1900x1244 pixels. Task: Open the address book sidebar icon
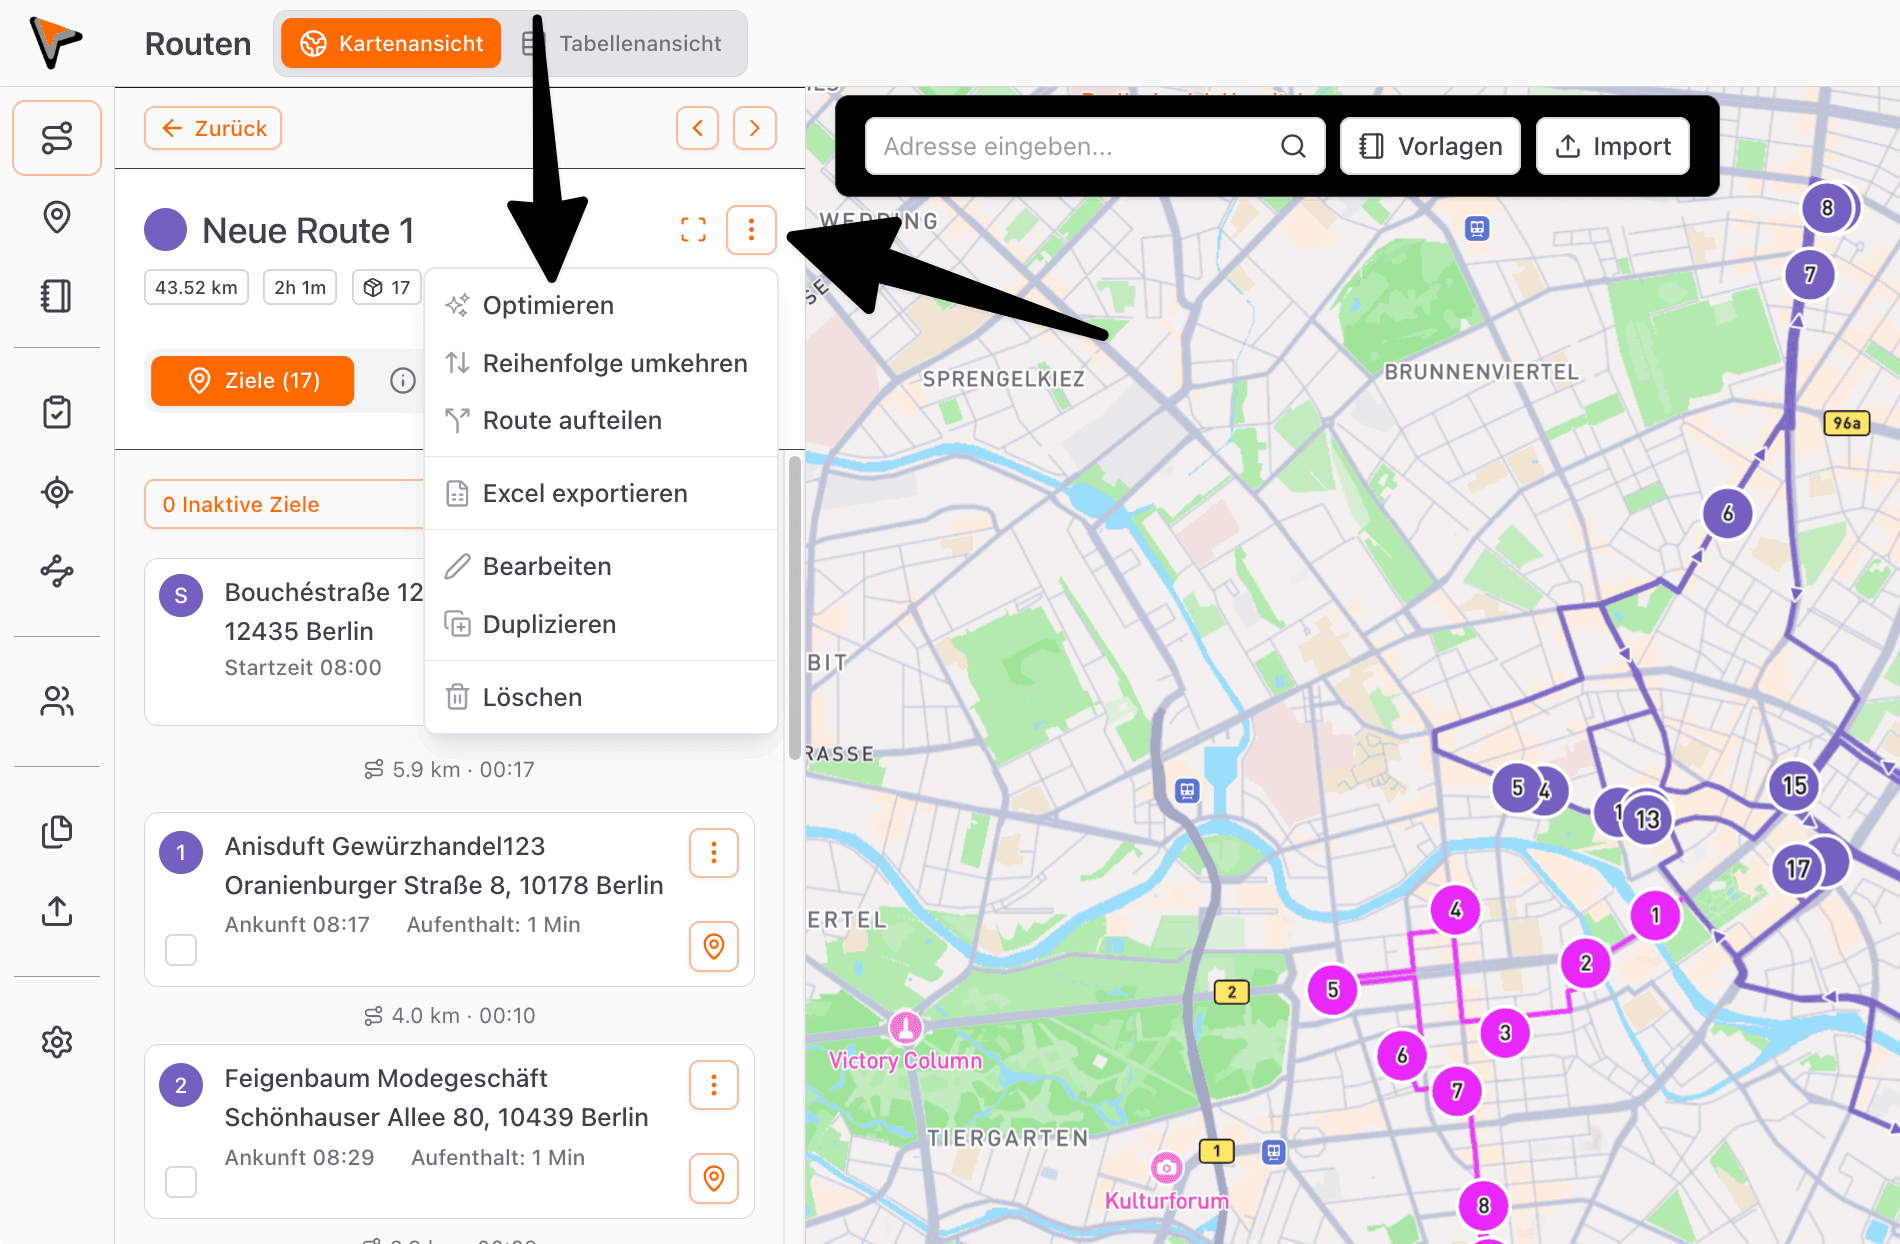57,296
